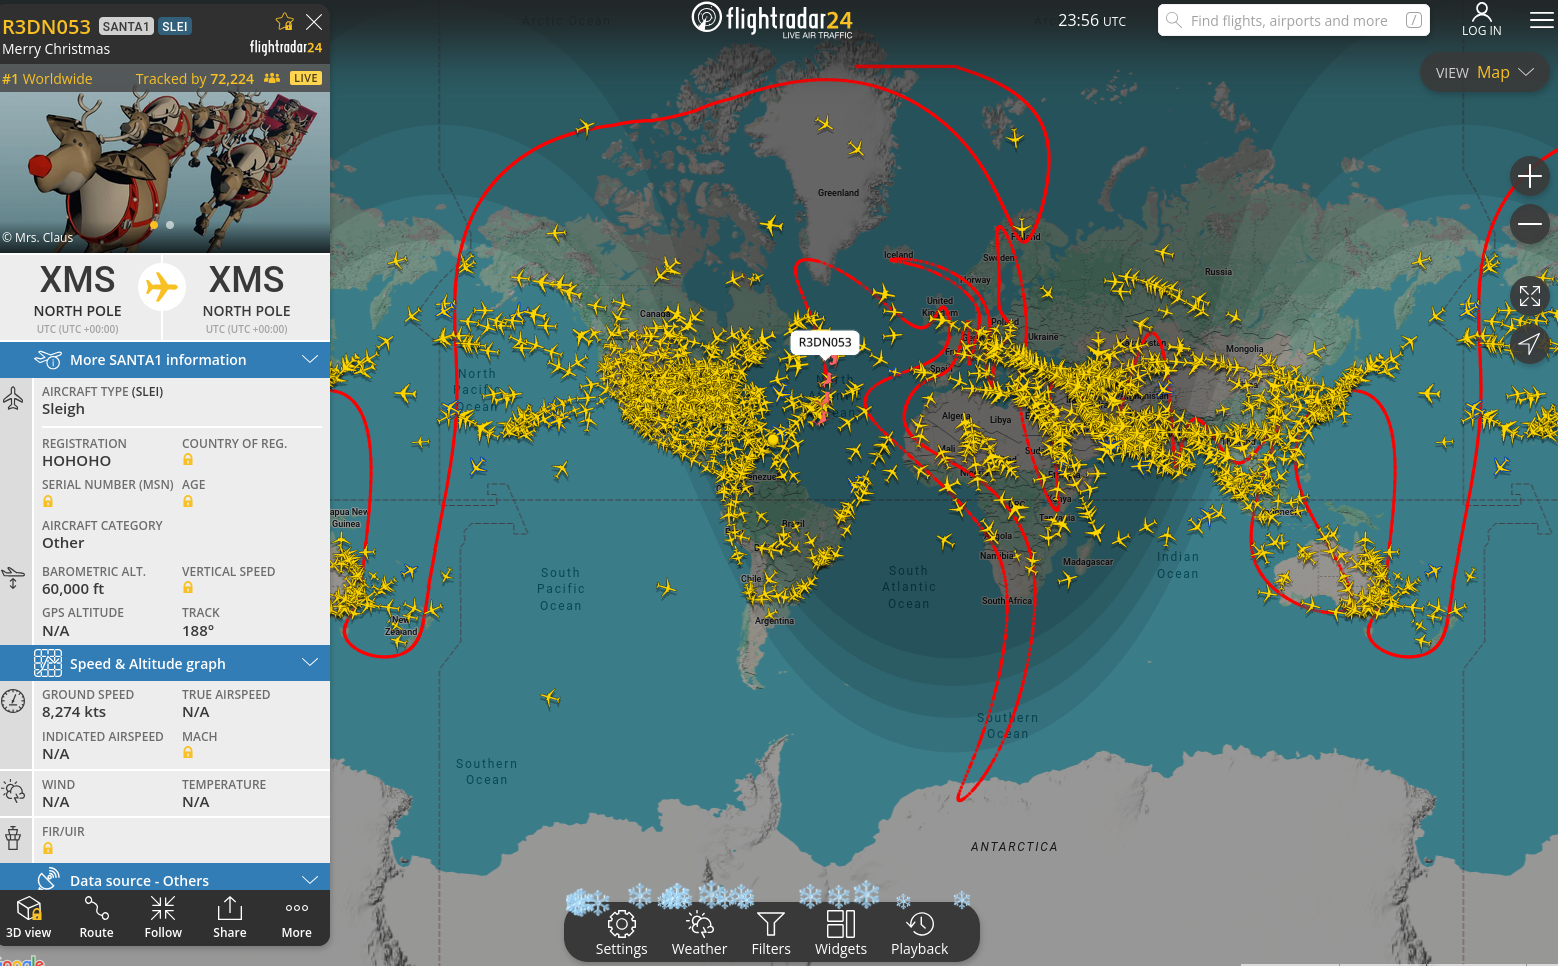Click the LIVE status badge
Image resolution: width=1558 pixels, height=966 pixels.
click(x=306, y=78)
